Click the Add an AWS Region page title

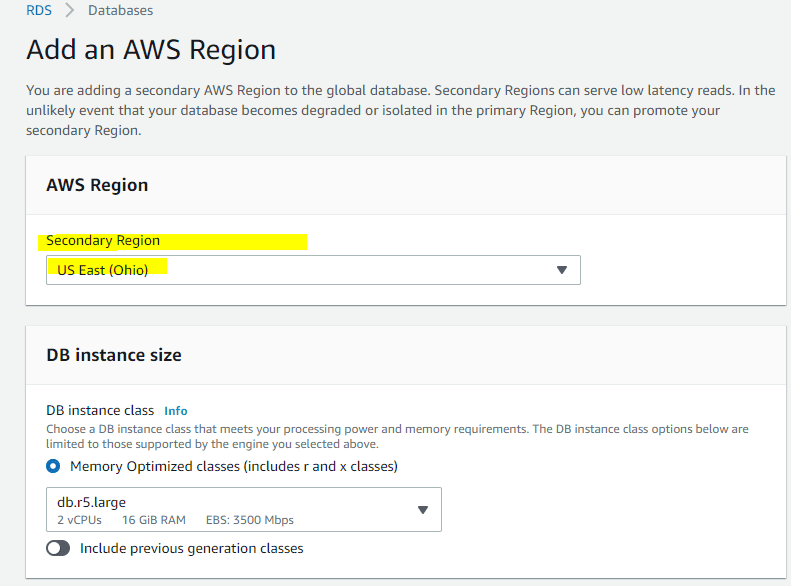(x=151, y=50)
